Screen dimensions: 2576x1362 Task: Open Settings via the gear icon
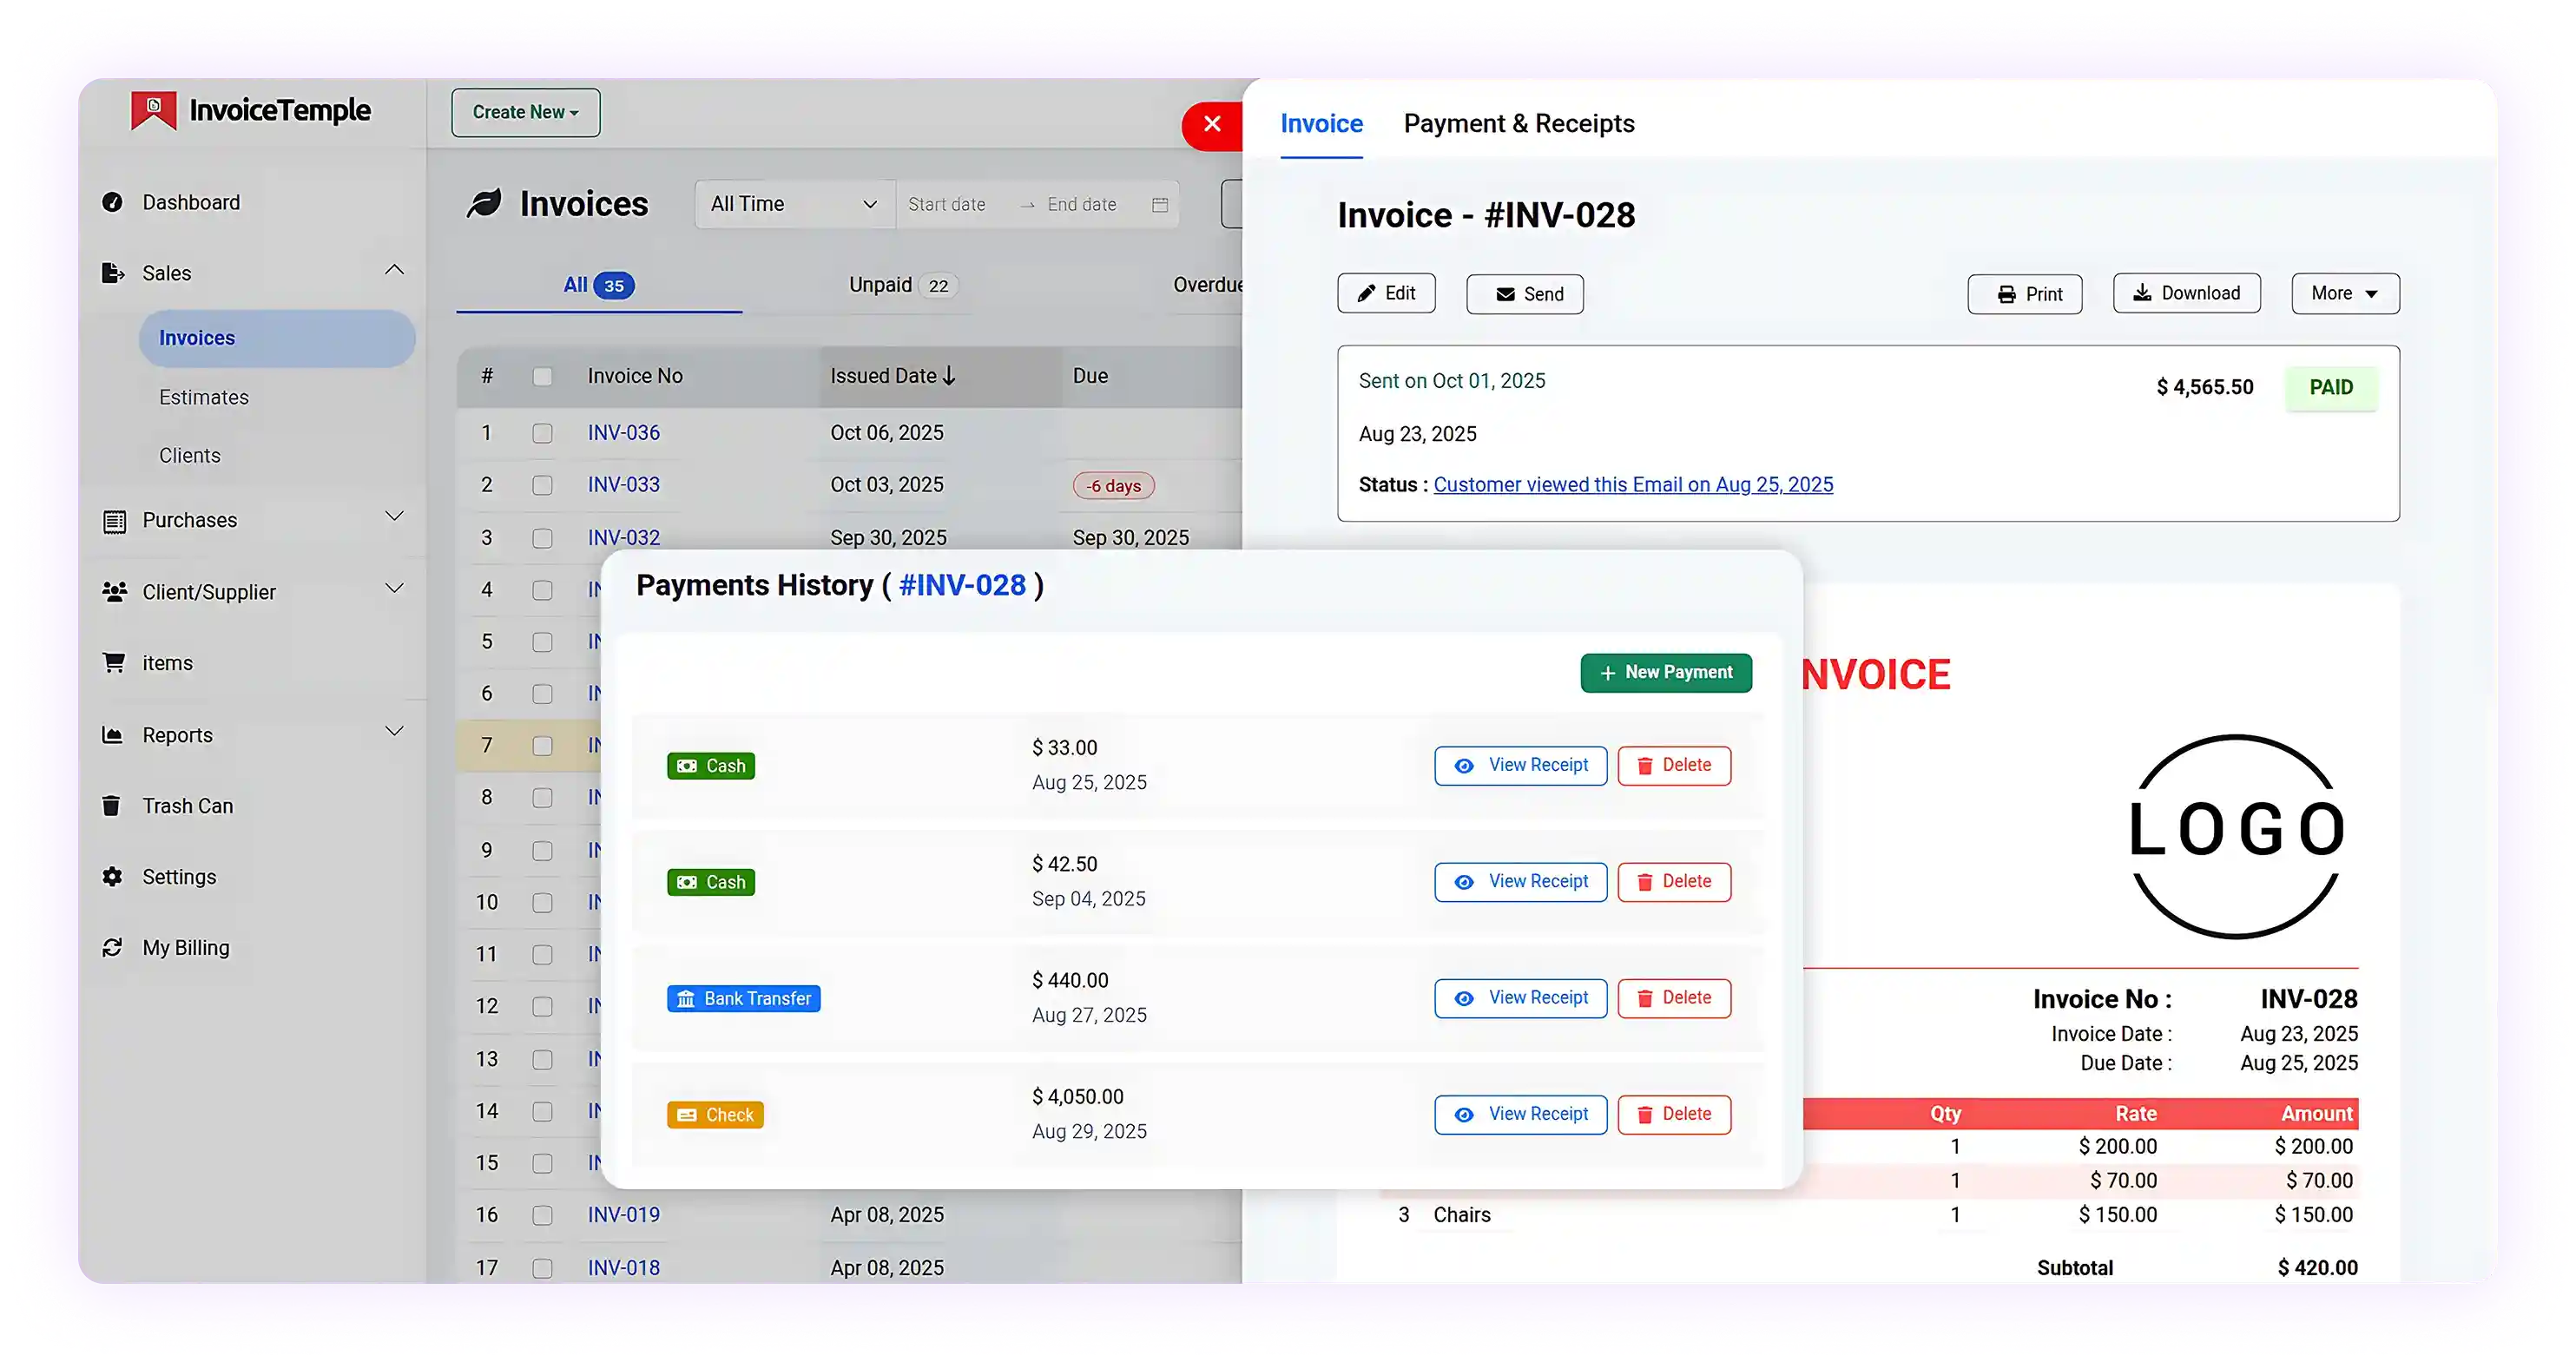point(113,876)
